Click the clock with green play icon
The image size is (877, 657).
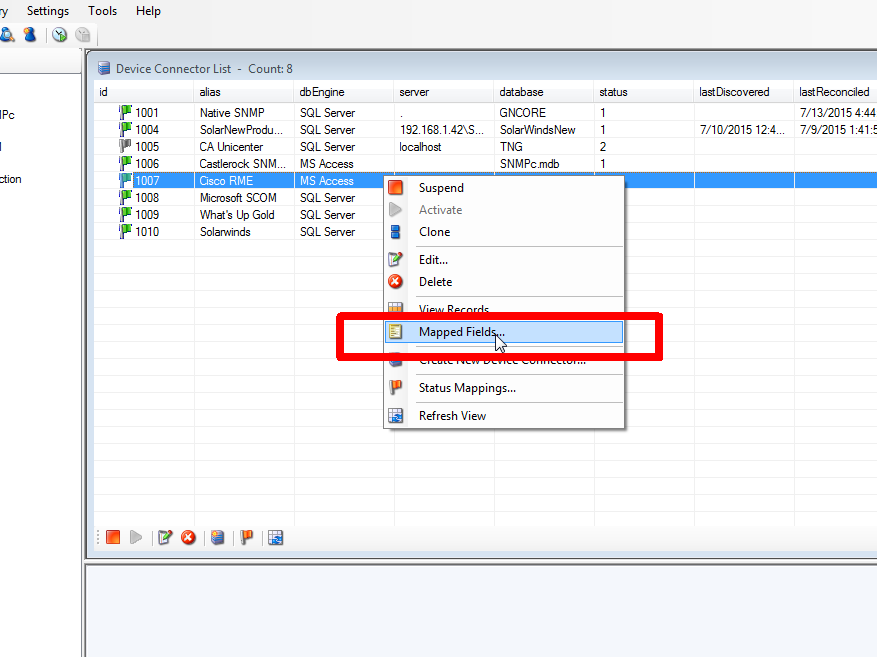(60, 35)
